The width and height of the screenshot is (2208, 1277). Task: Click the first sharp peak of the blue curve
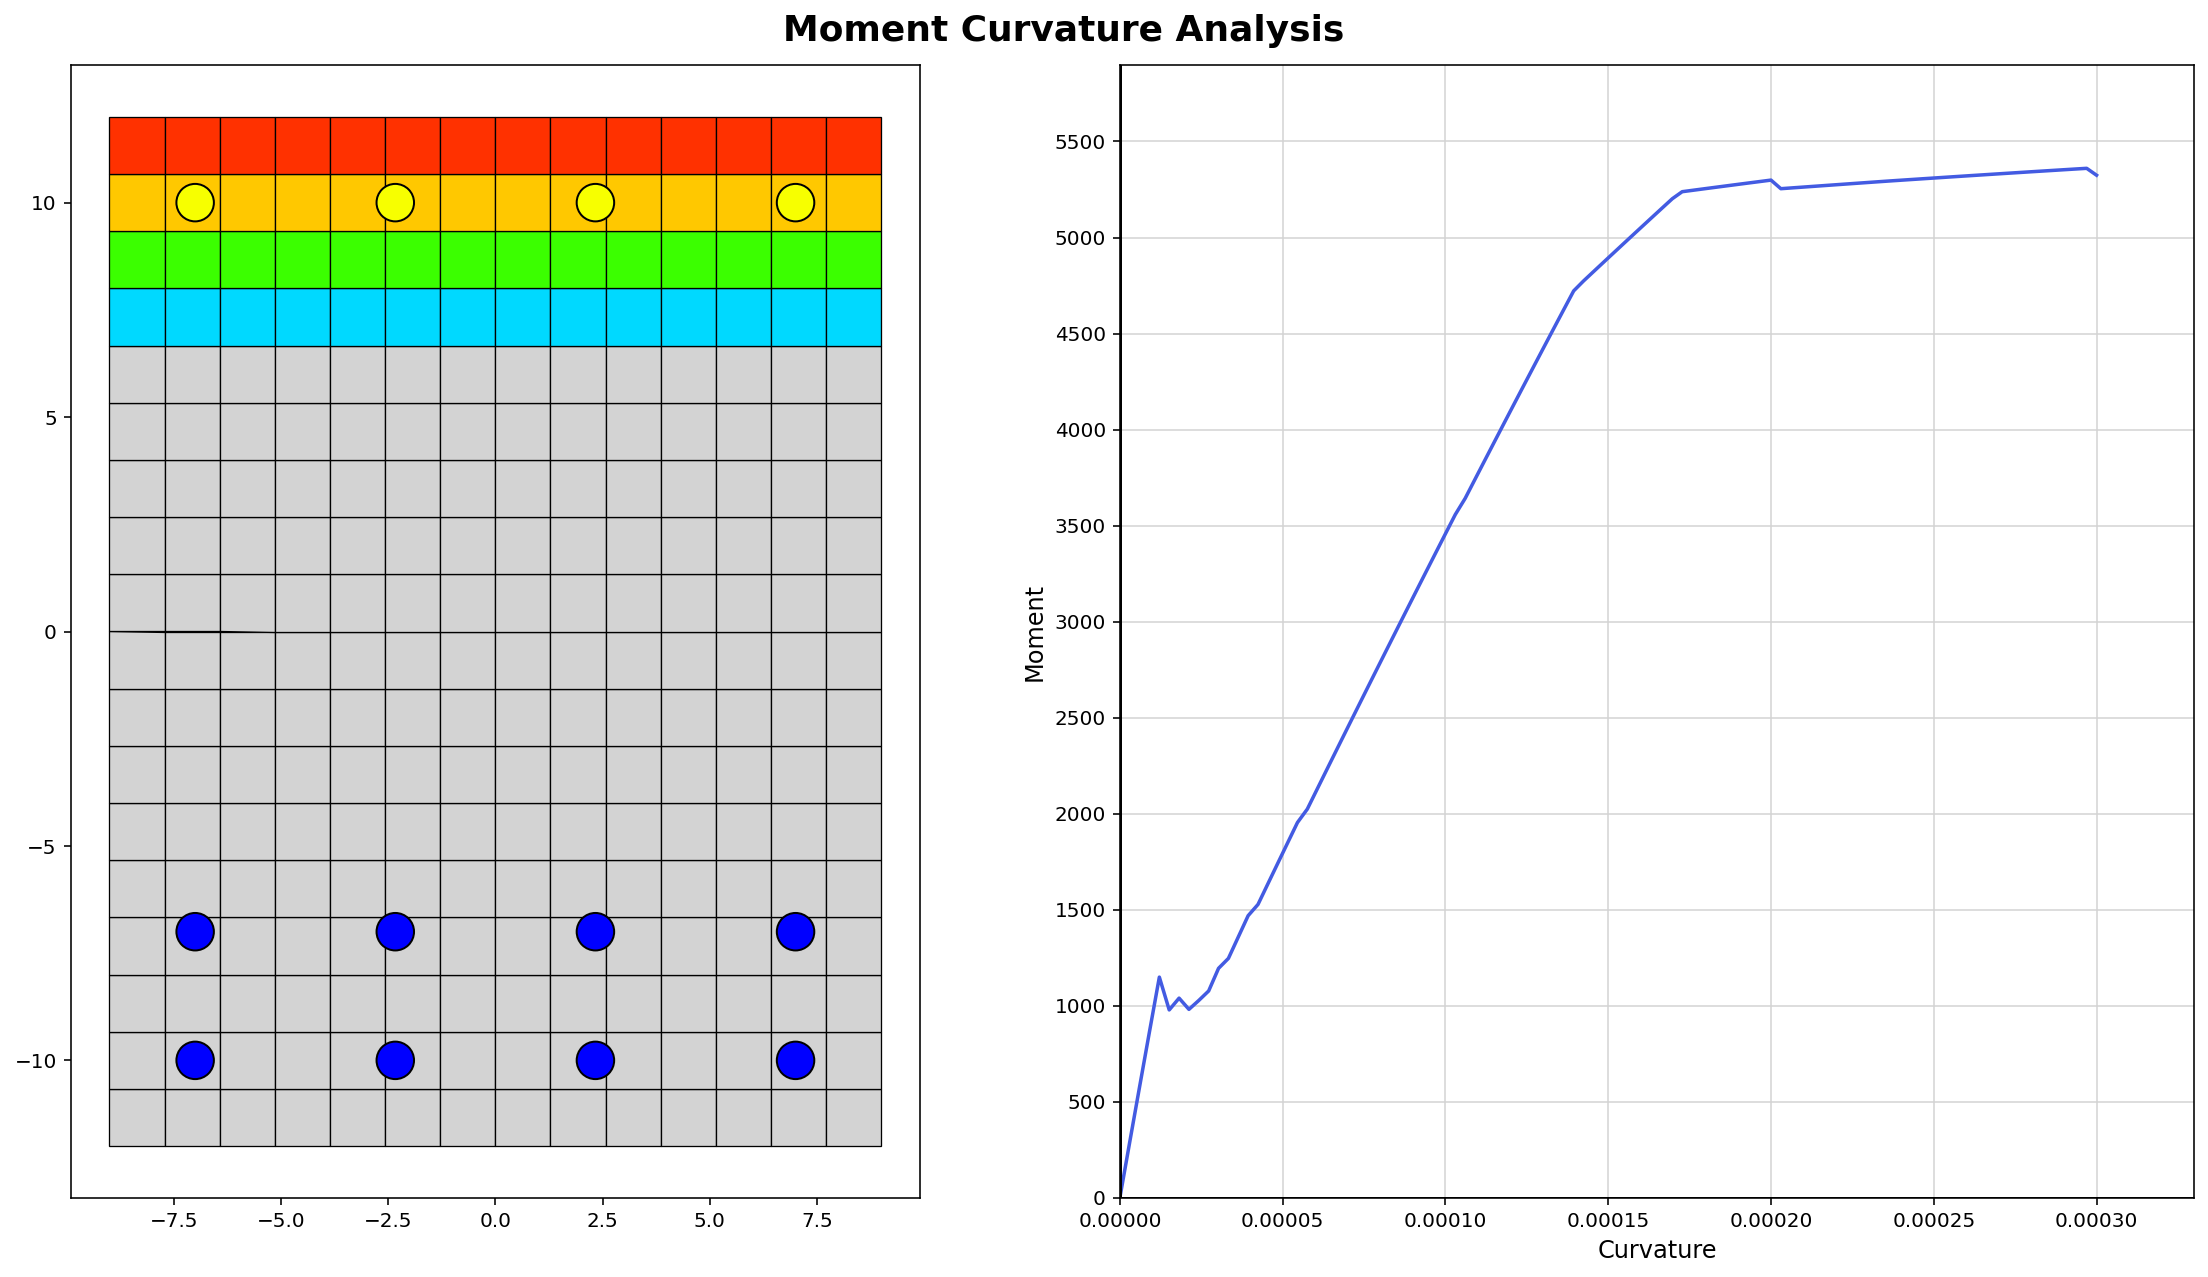(1159, 977)
